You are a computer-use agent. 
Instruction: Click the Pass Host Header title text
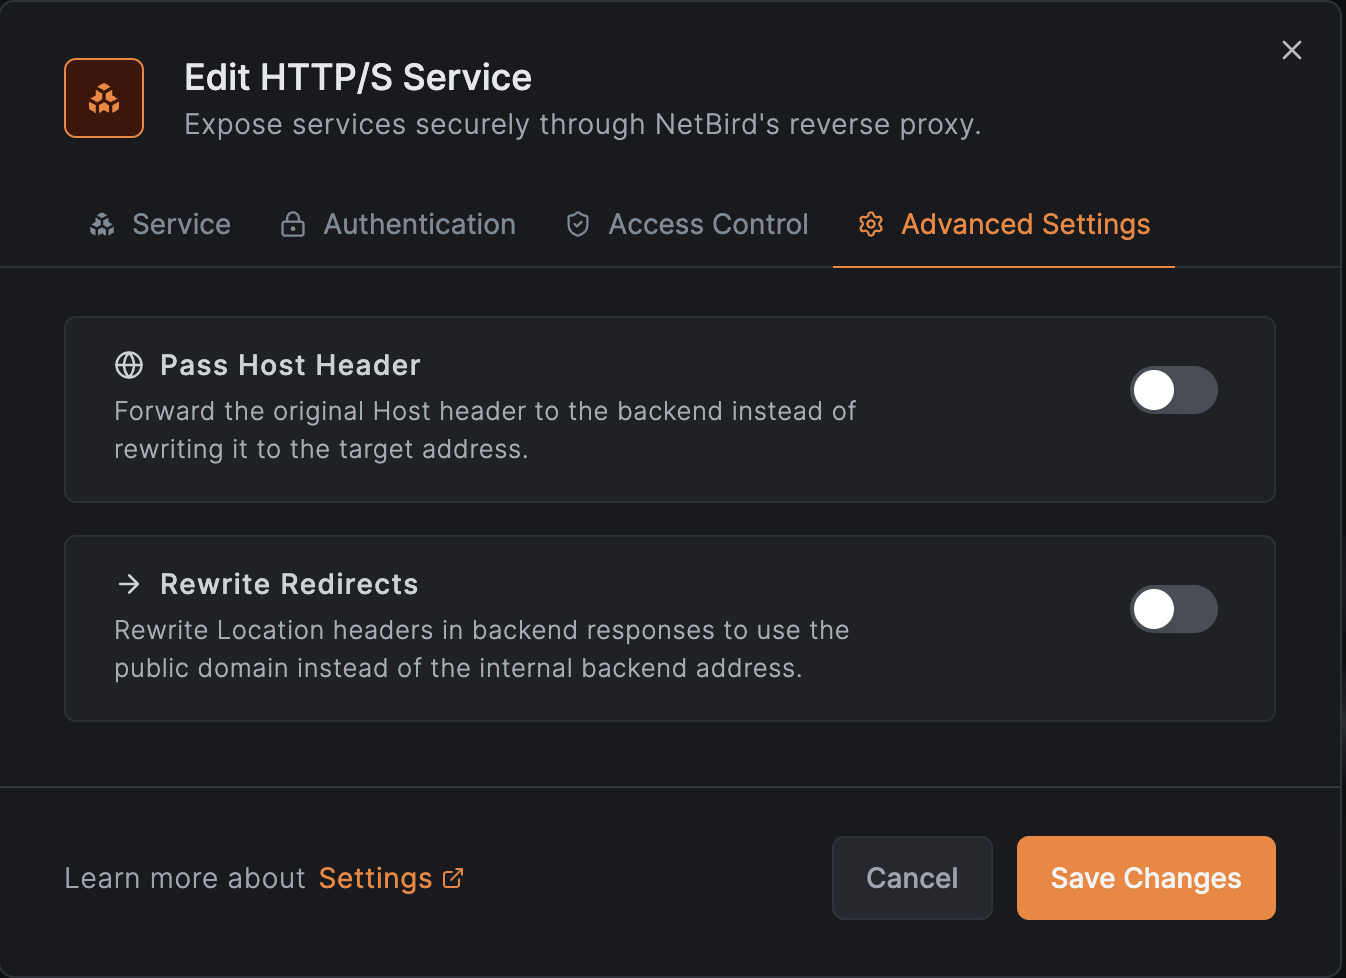click(x=290, y=366)
